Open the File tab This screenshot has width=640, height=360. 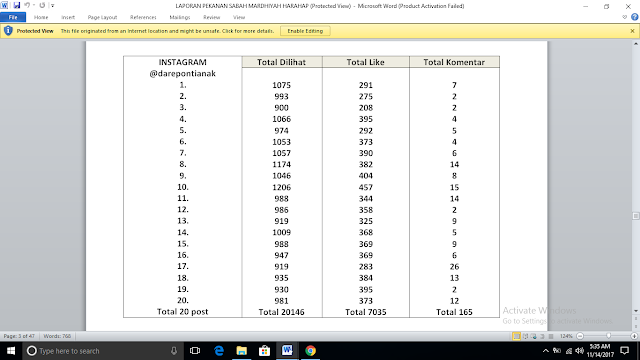click(x=13, y=17)
